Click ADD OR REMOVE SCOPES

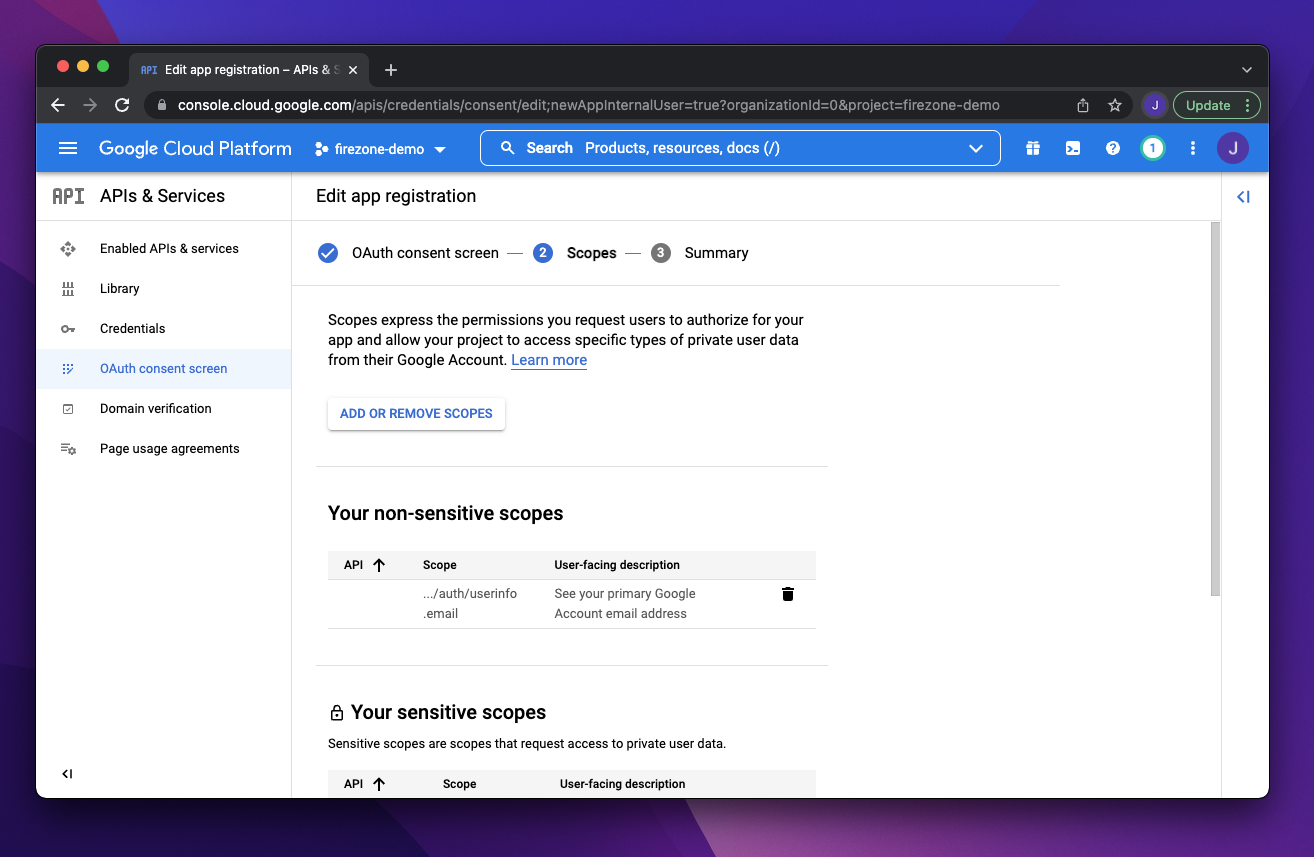pos(416,413)
